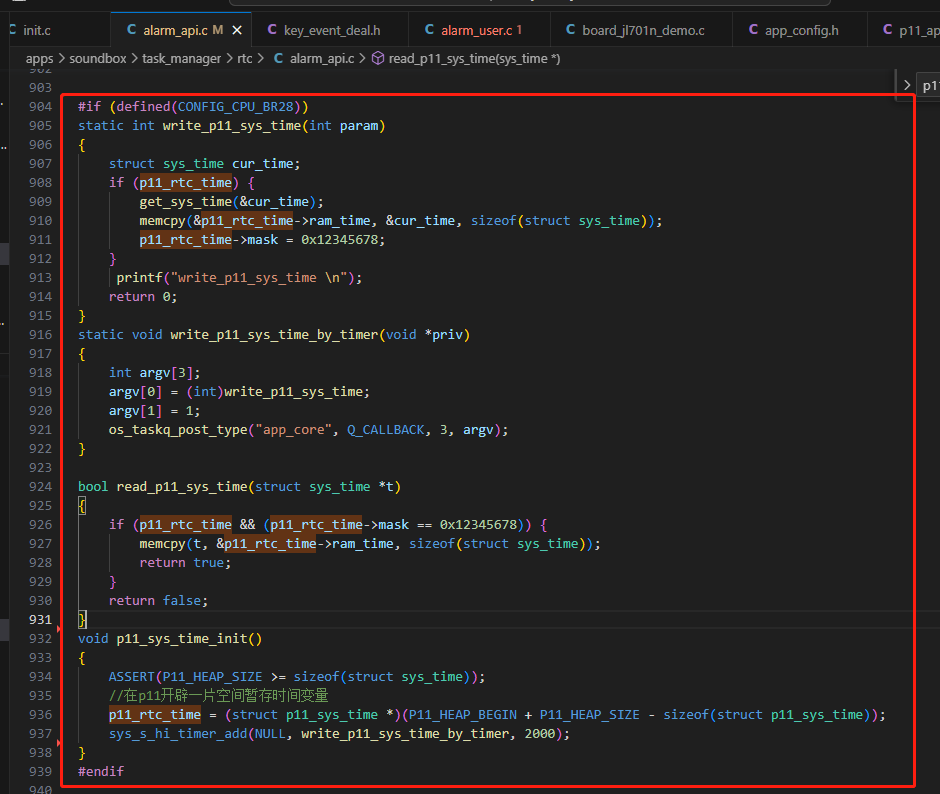The width and height of the screenshot is (940, 794).
Task: Click get_sys_time call on line 909
Action: point(186,202)
